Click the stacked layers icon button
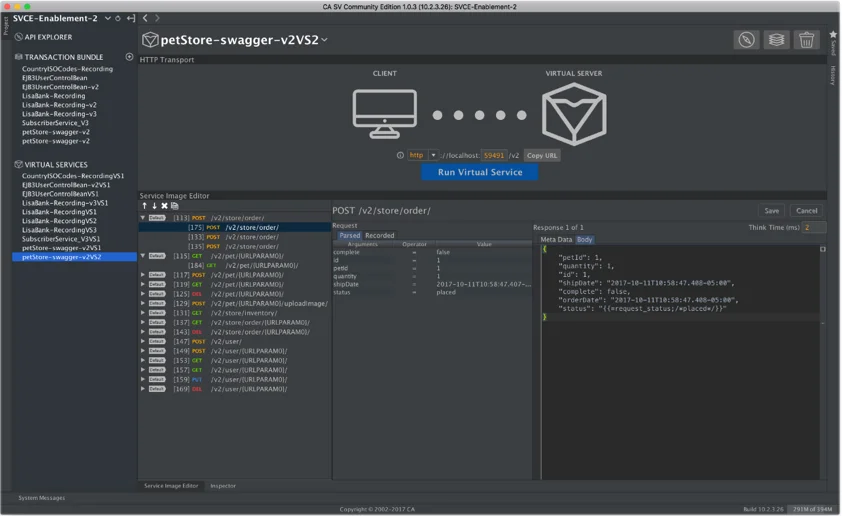The width and height of the screenshot is (842, 516). click(776, 40)
